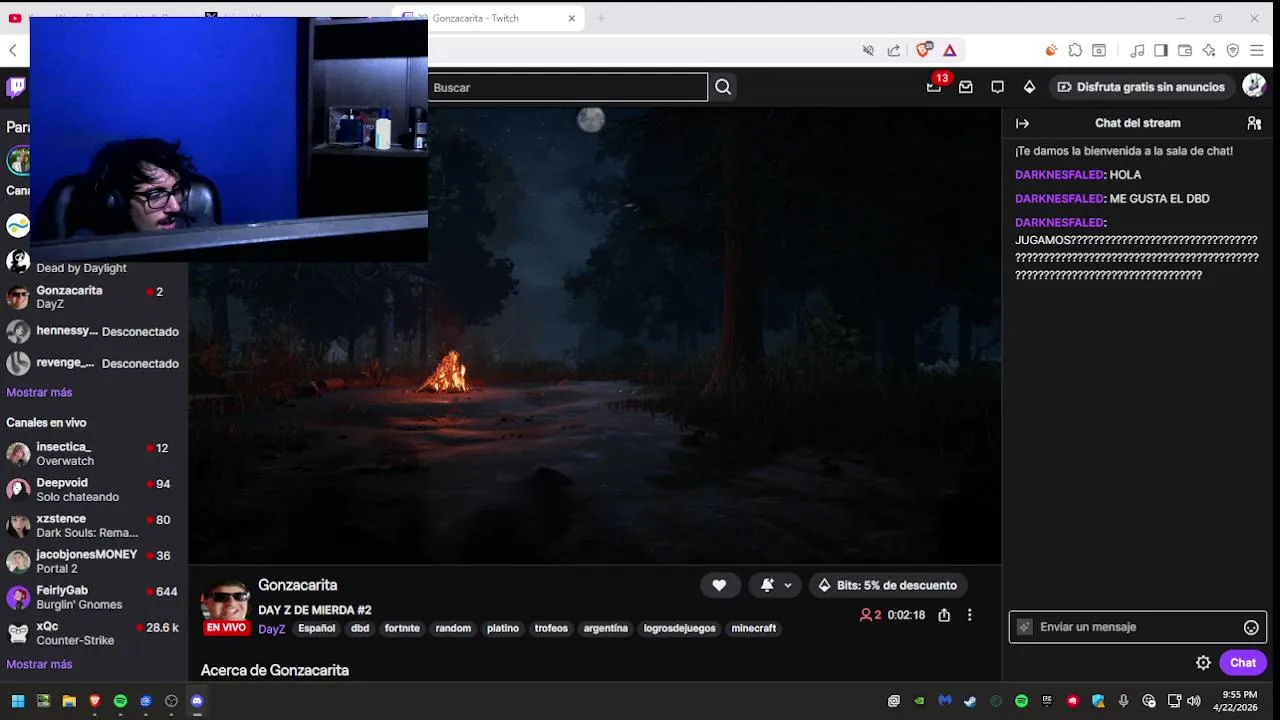Focus the Buscar search field
Viewport: 1280px width, 720px height.
[567, 87]
